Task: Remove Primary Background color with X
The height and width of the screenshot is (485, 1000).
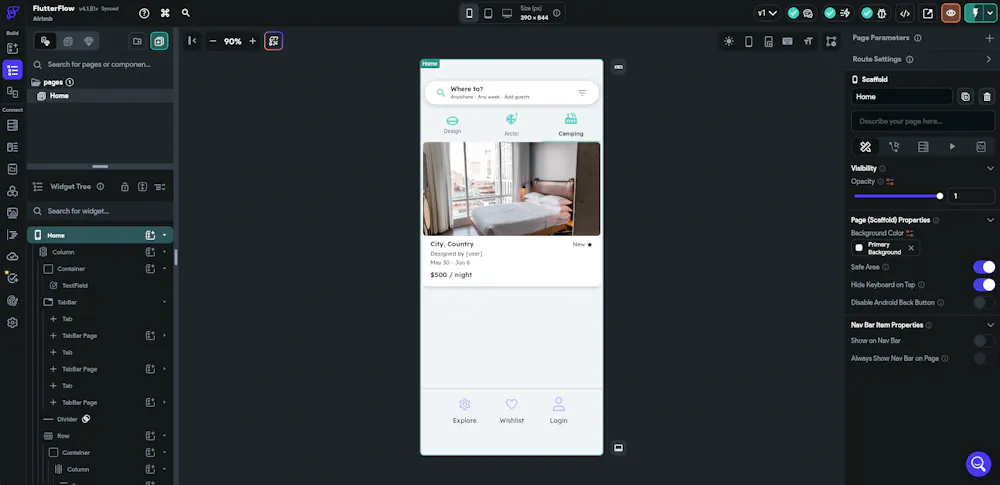Action: pos(911,248)
